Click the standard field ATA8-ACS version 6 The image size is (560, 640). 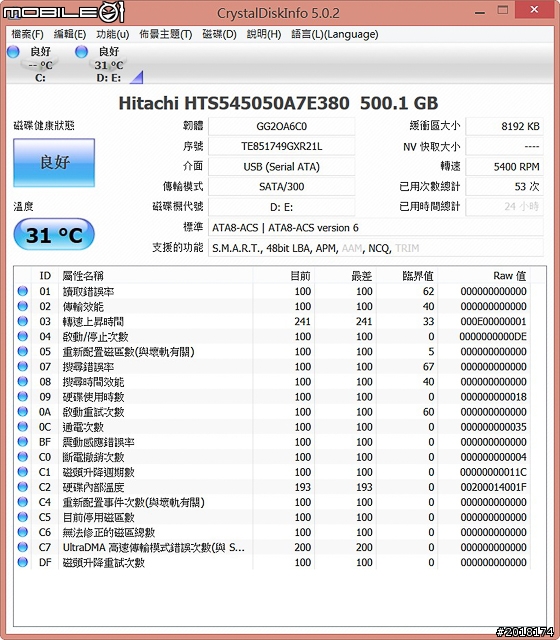point(376,227)
